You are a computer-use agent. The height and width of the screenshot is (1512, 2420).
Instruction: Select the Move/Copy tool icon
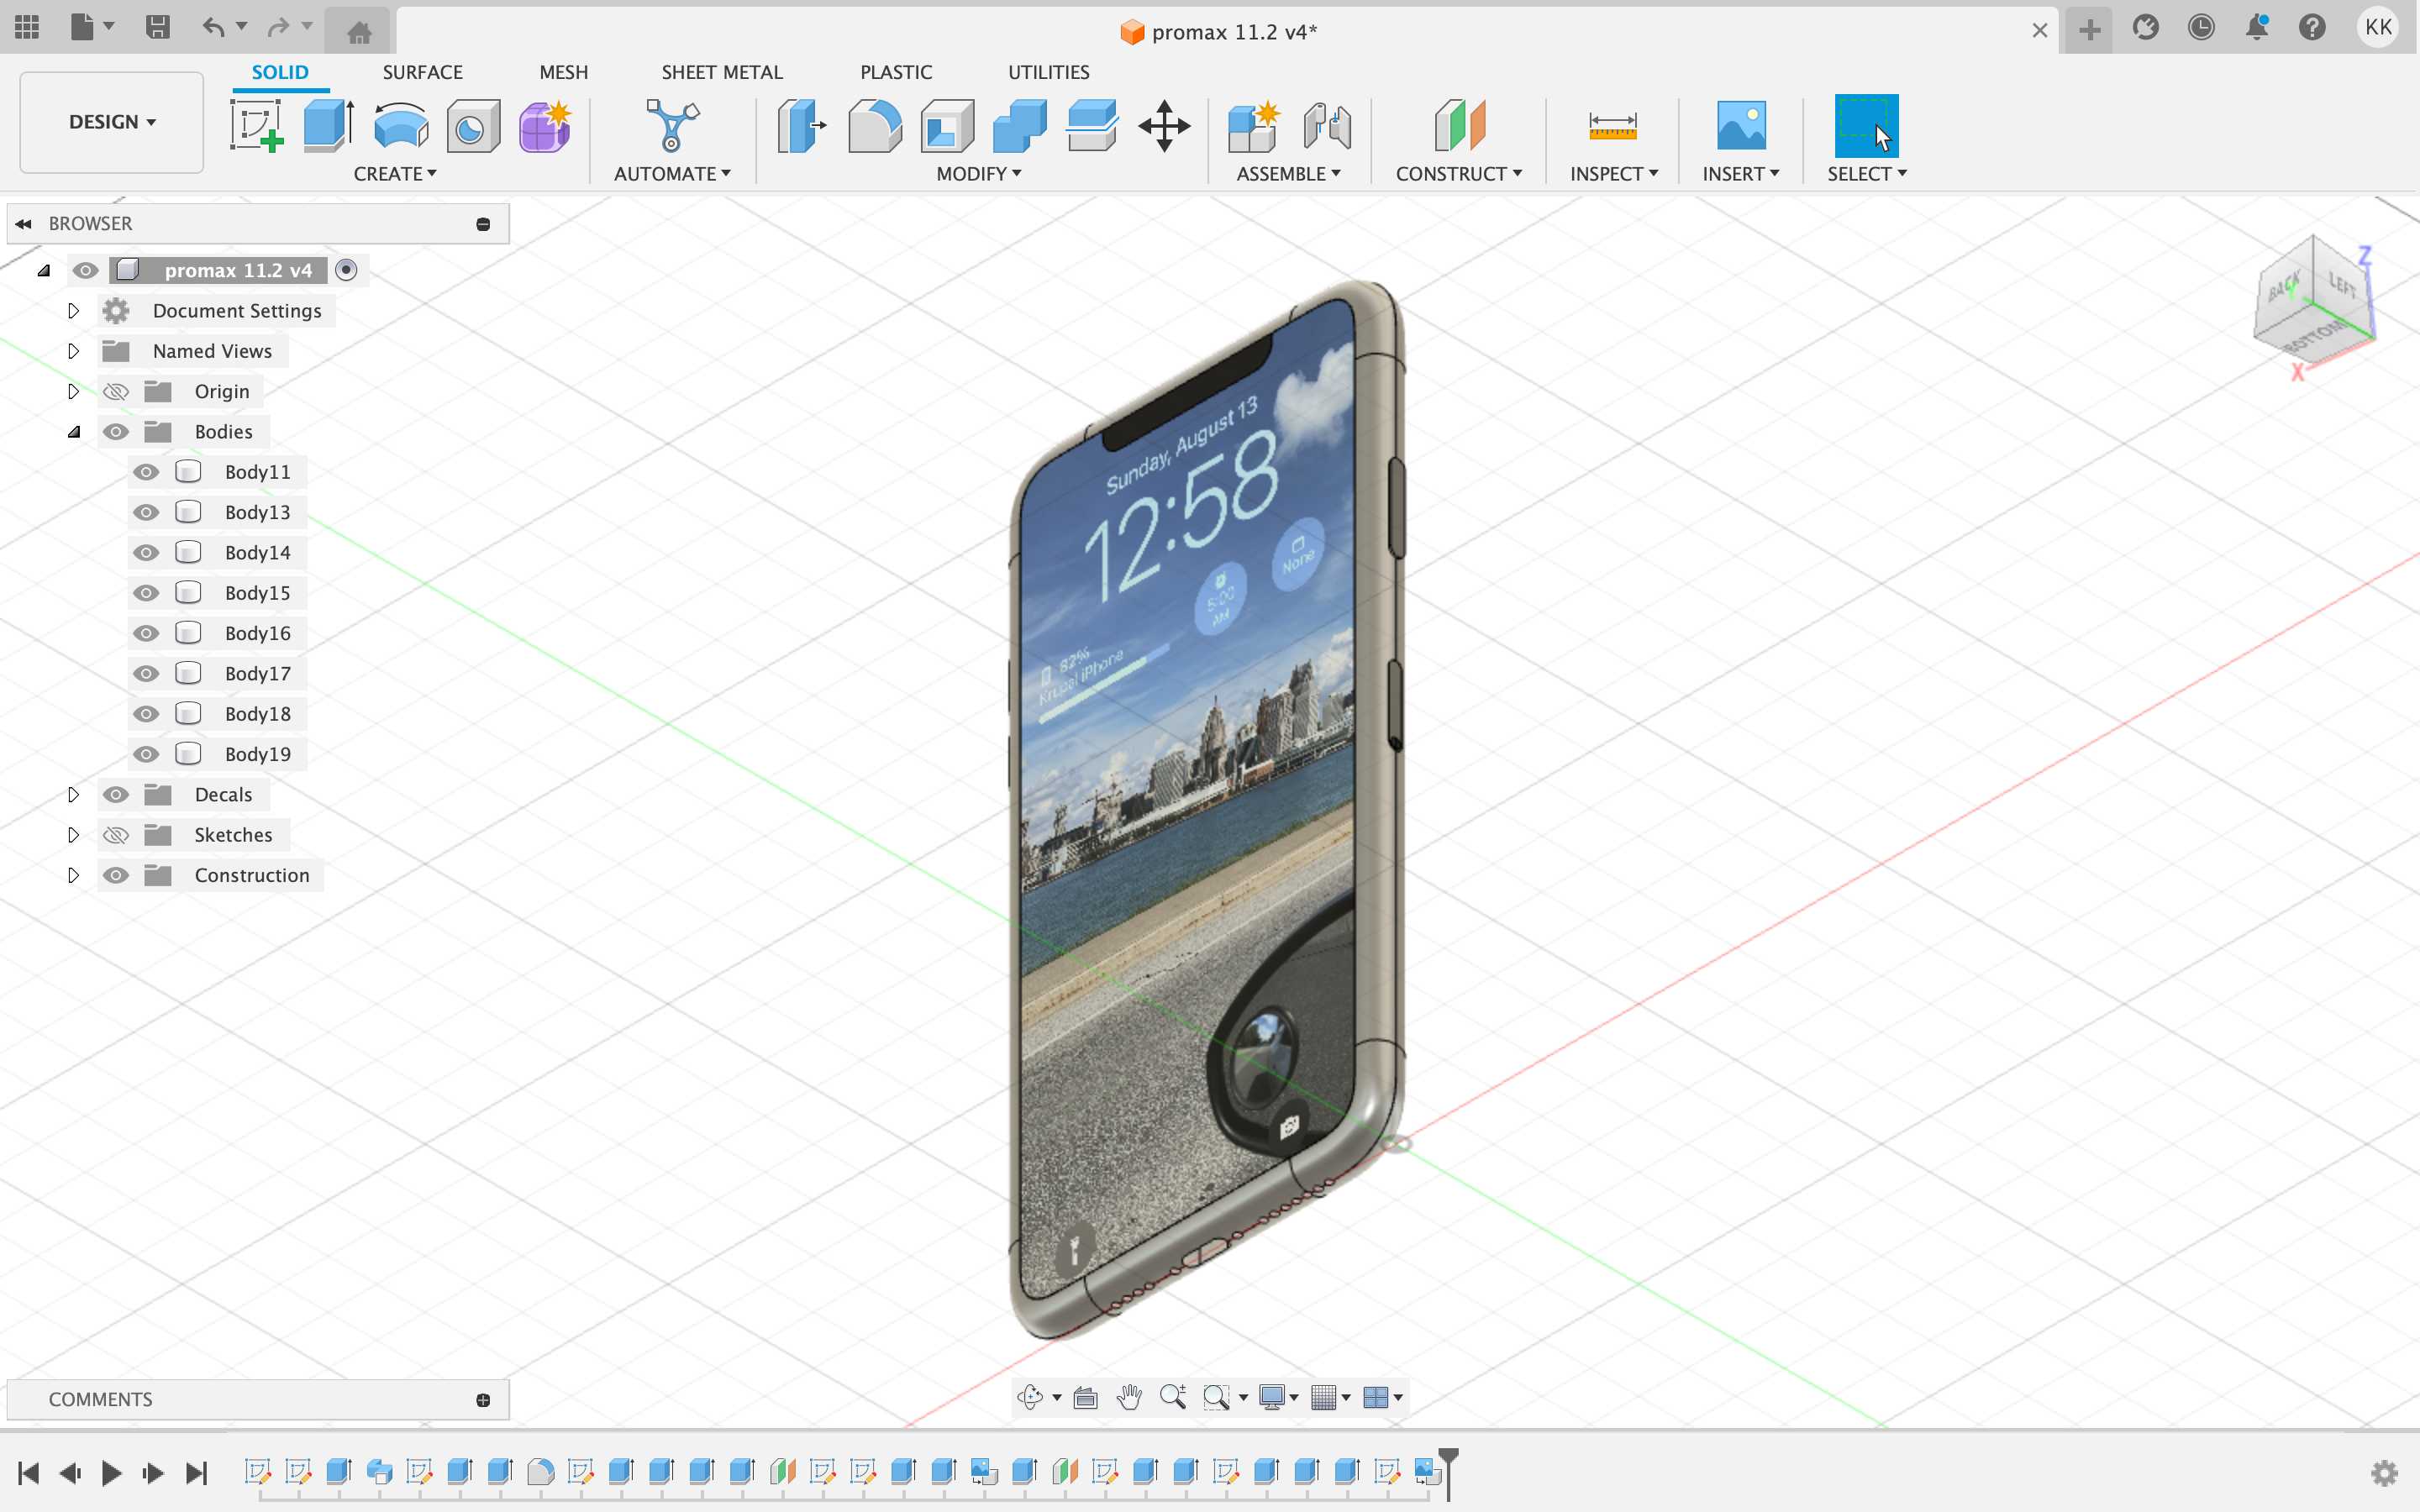click(x=1164, y=125)
